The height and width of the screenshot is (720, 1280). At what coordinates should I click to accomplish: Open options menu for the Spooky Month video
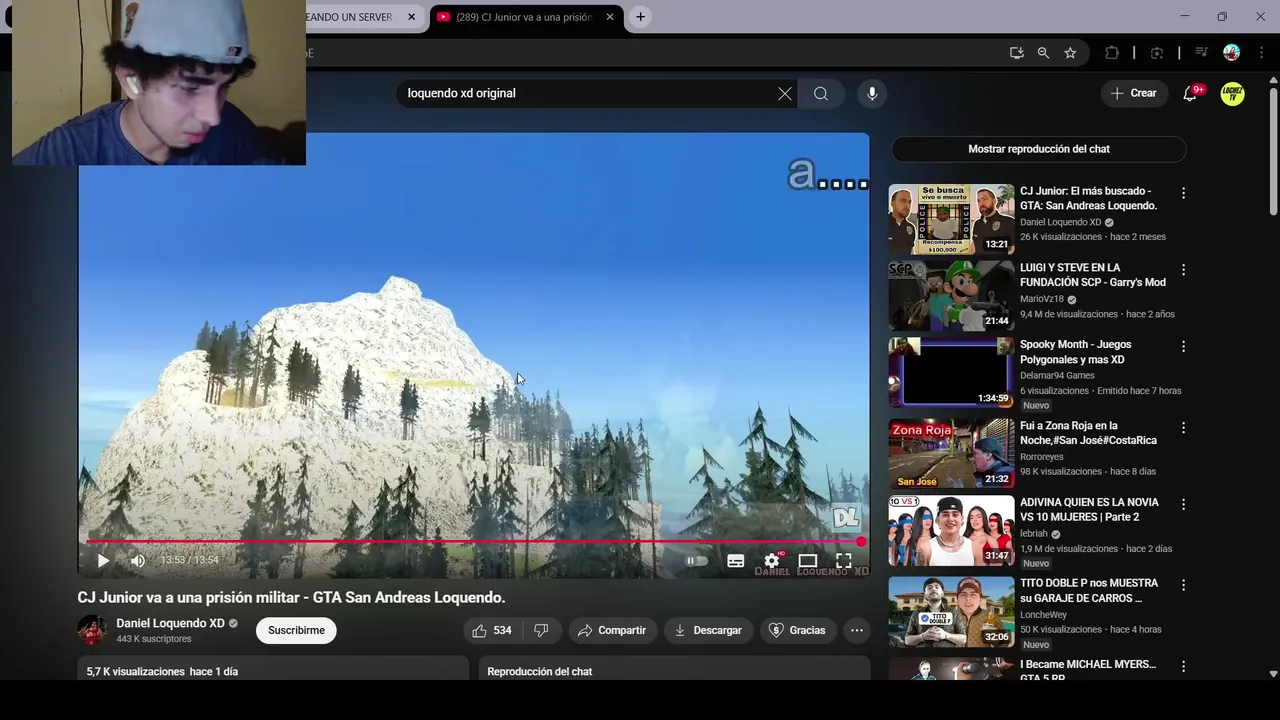[1183, 346]
